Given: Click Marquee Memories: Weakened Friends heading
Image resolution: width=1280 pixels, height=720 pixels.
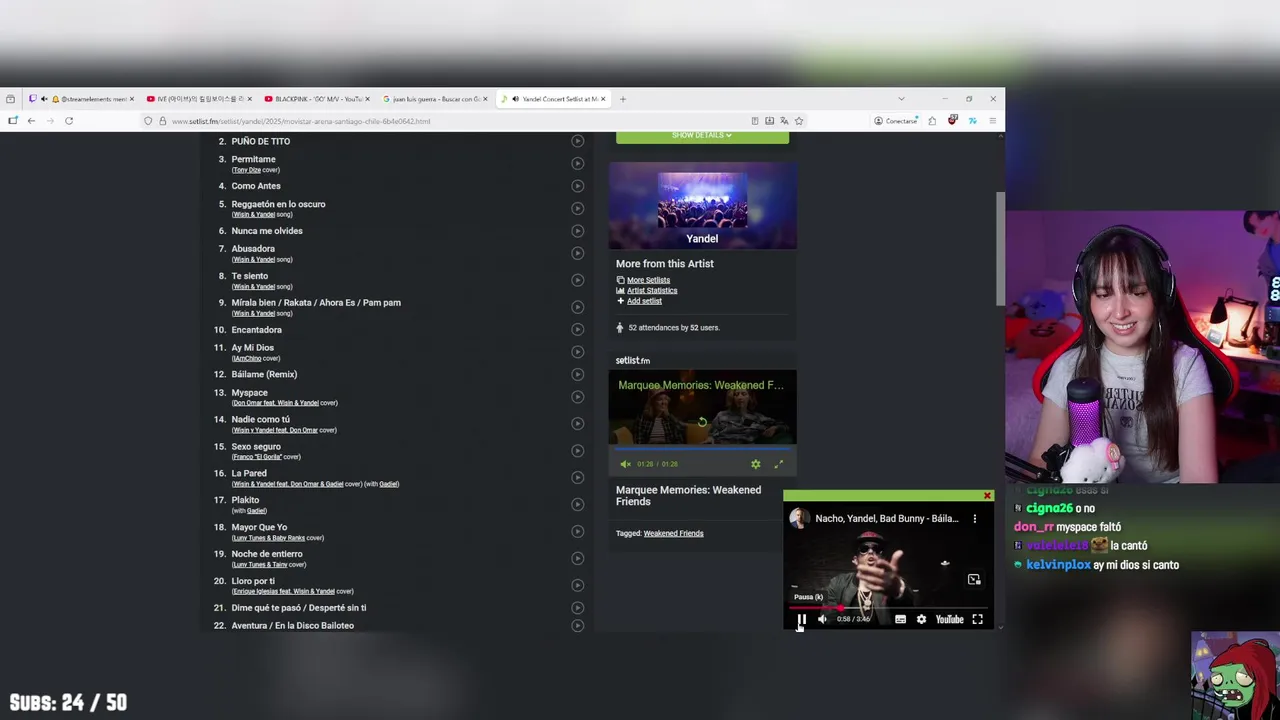Looking at the screenshot, I should [688, 496].
